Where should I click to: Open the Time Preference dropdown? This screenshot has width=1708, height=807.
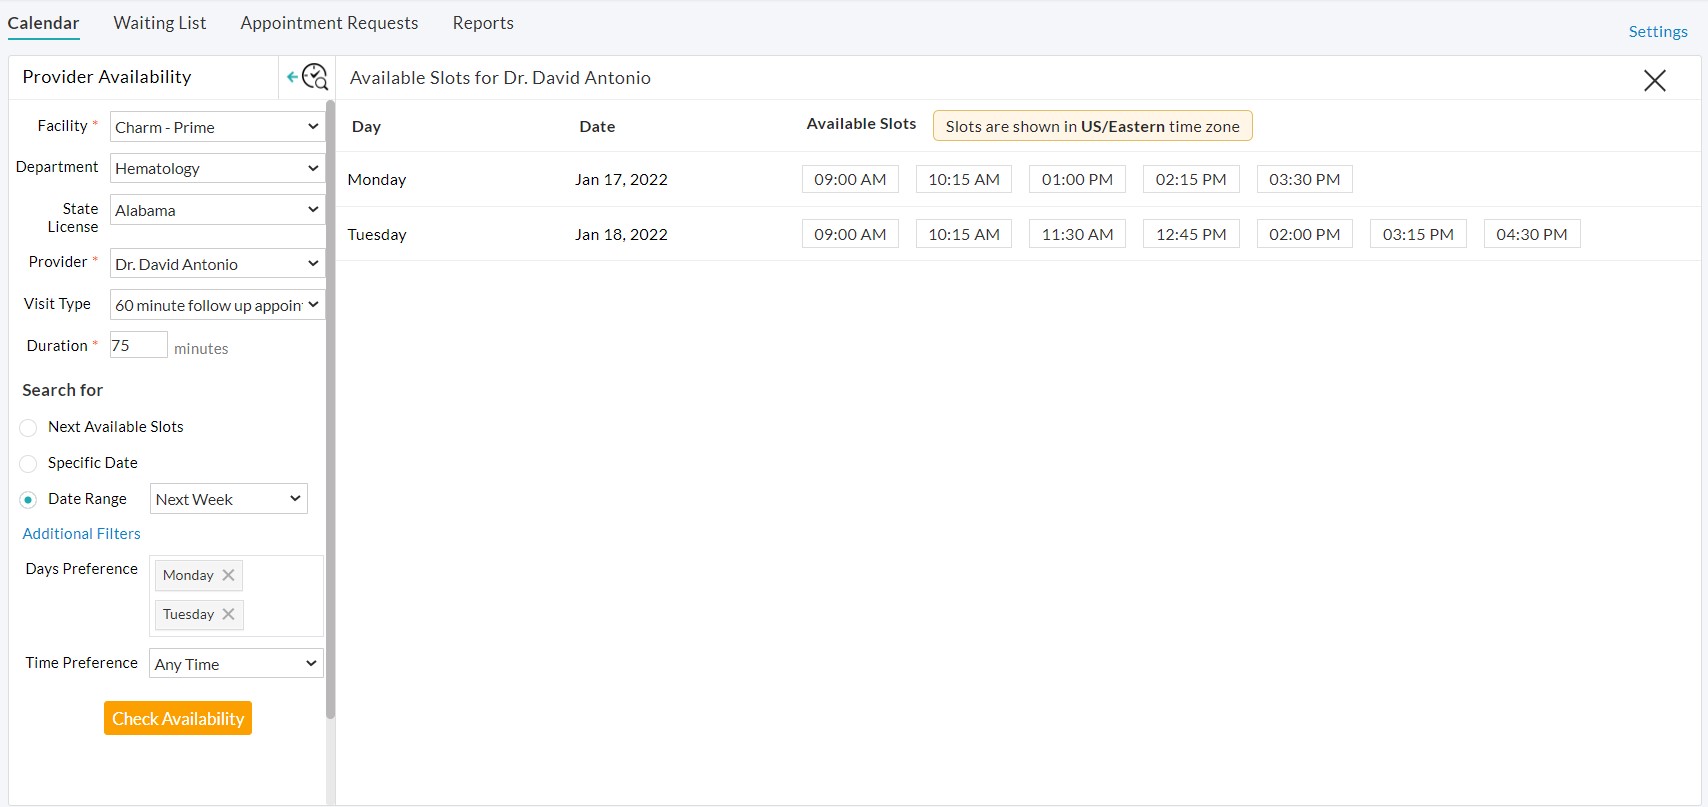236,664
